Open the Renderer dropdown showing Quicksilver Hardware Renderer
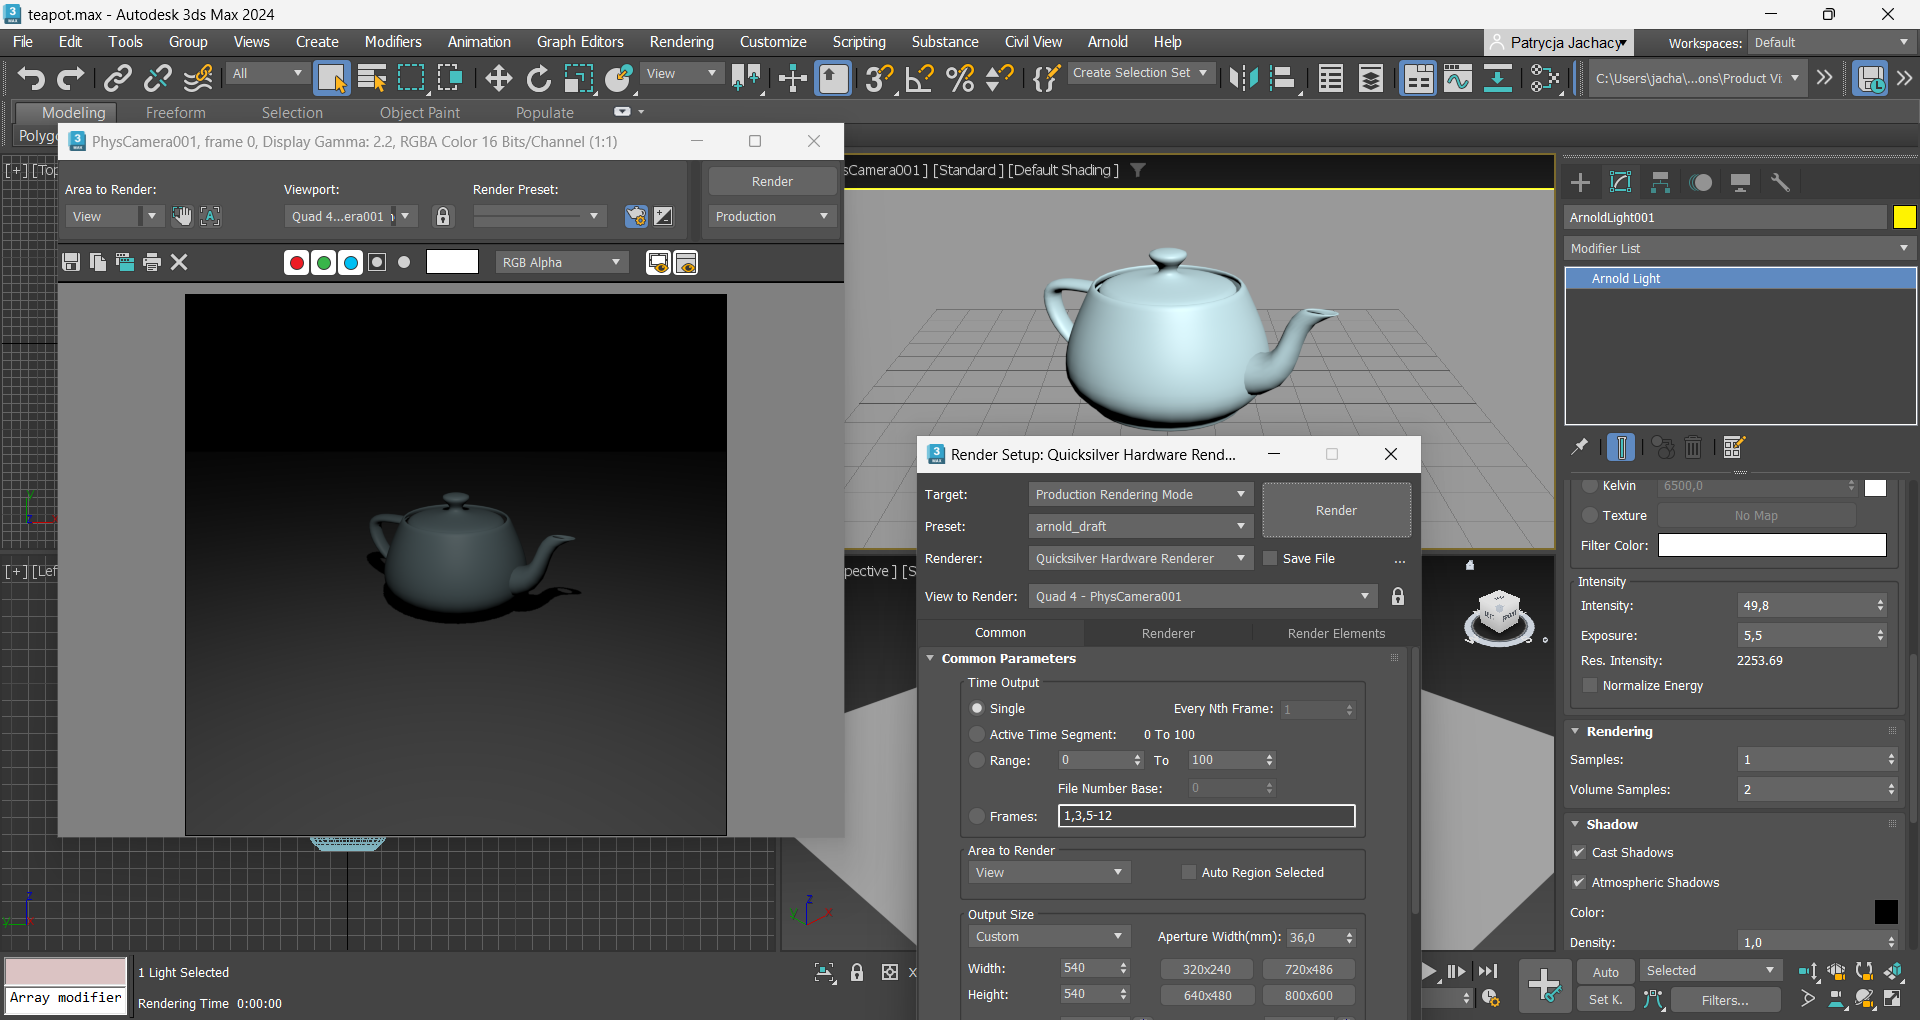Viewport: 1920px width, 1020px height. click(x=1140, y=558)
